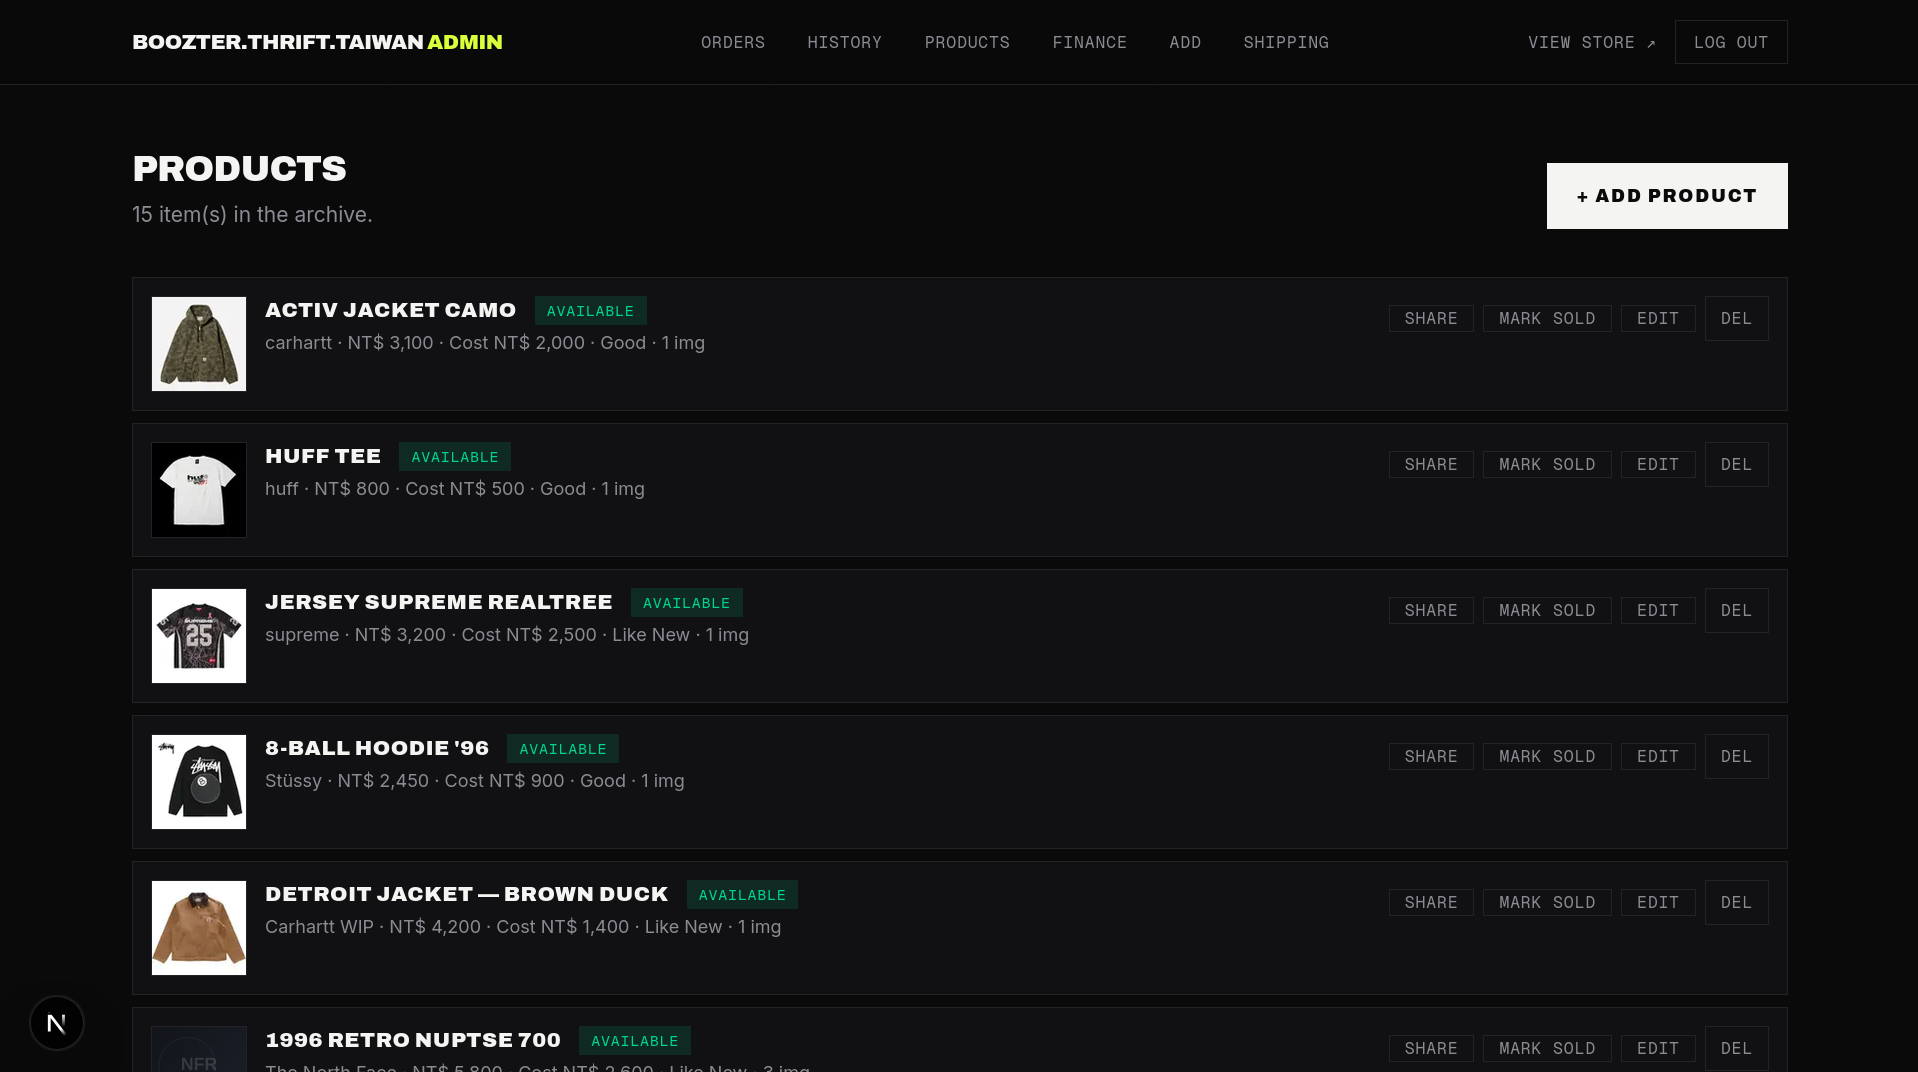Open the Finance section

(1090, 42)
